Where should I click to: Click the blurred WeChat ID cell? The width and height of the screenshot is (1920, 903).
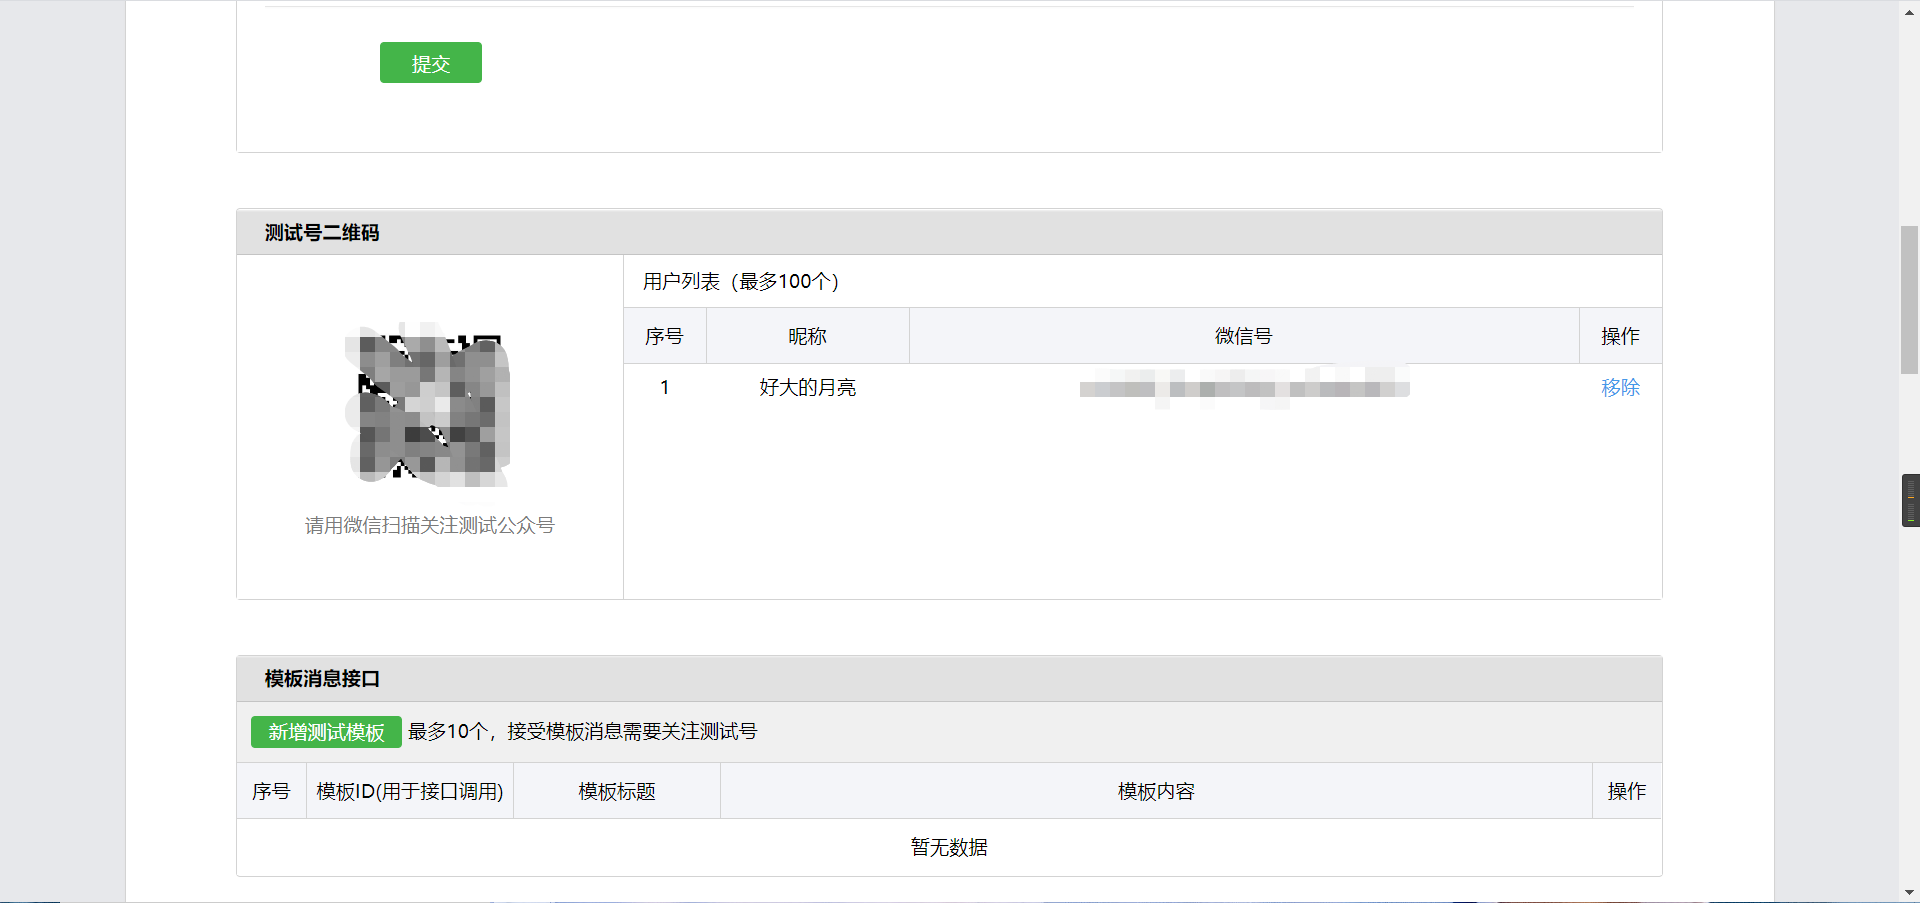[1244, 388]
